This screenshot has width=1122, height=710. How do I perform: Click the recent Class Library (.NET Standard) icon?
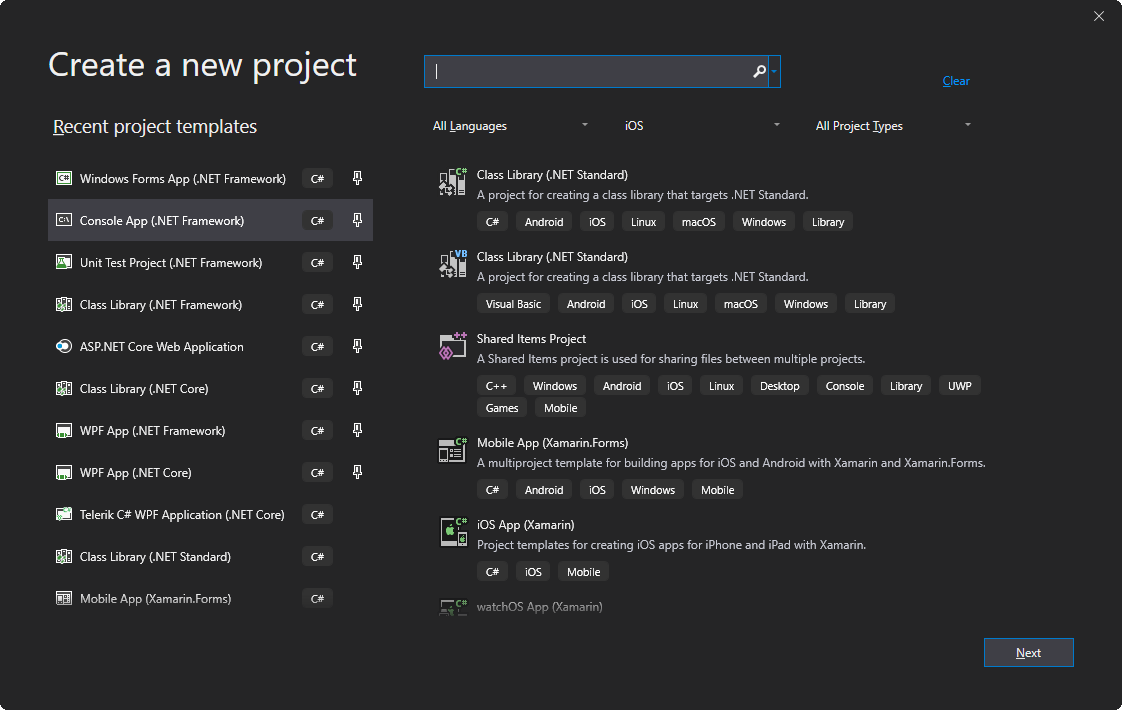64,557
